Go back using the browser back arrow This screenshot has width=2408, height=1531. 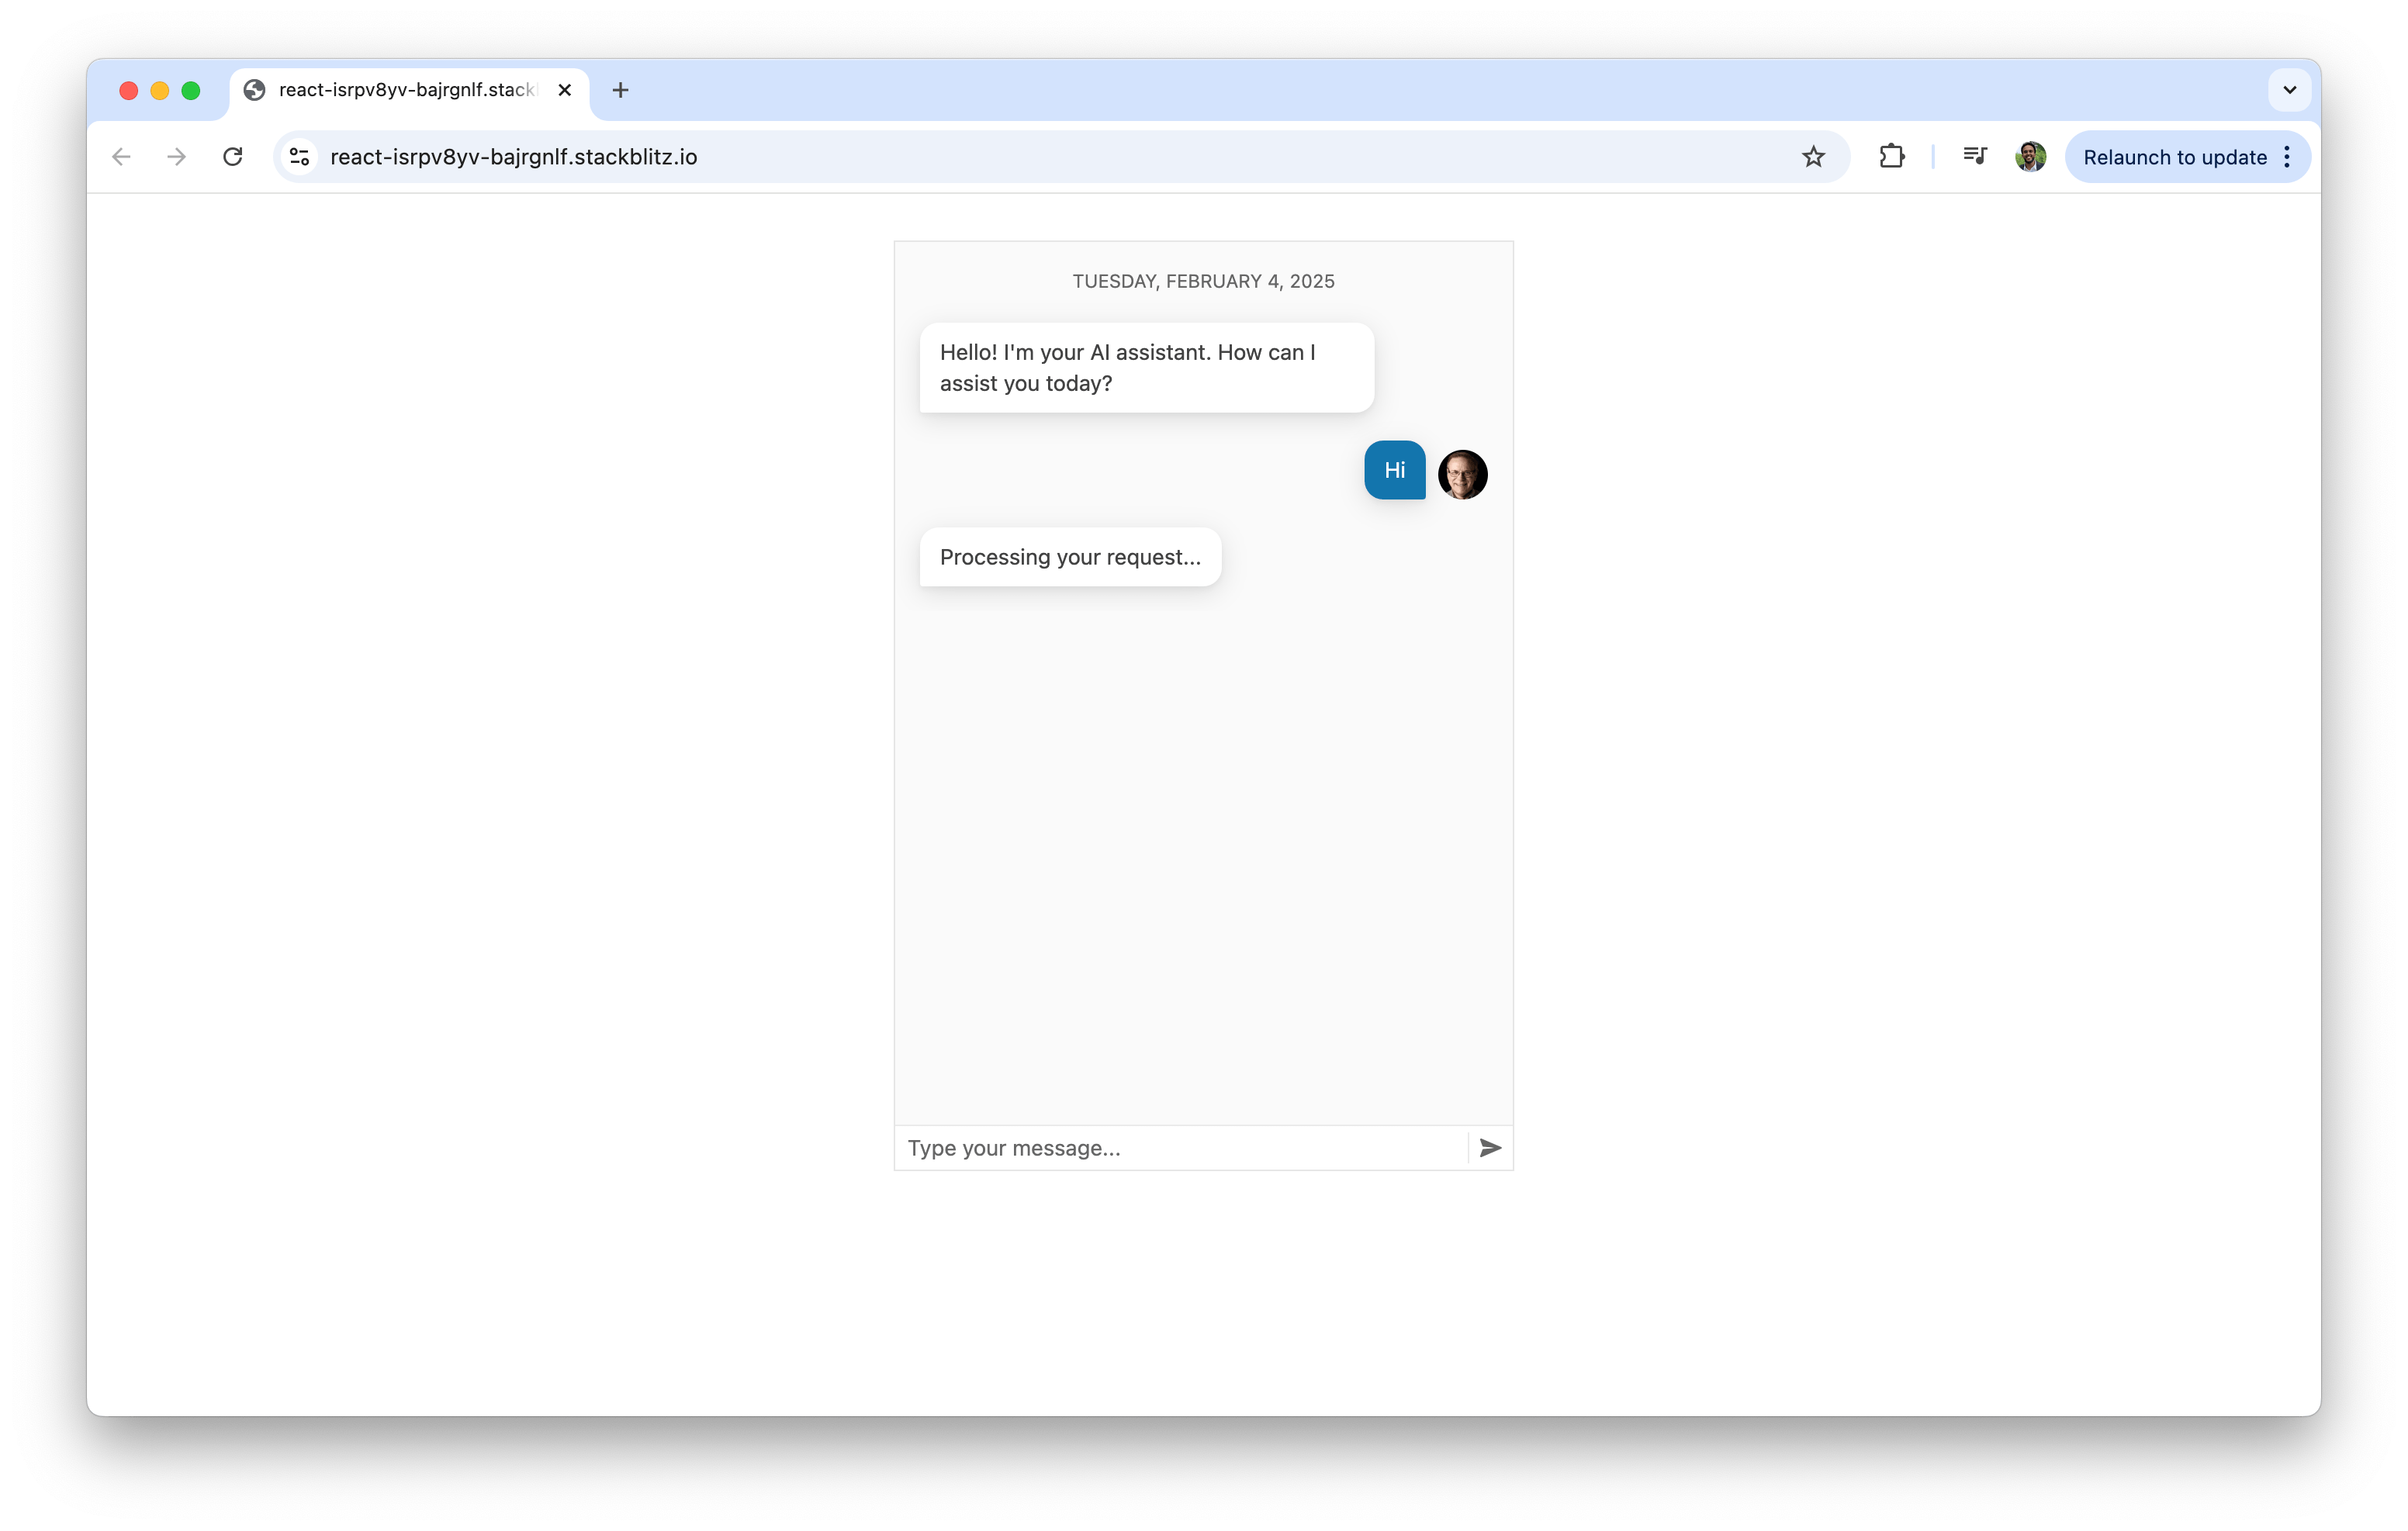[x=122, y=157]
